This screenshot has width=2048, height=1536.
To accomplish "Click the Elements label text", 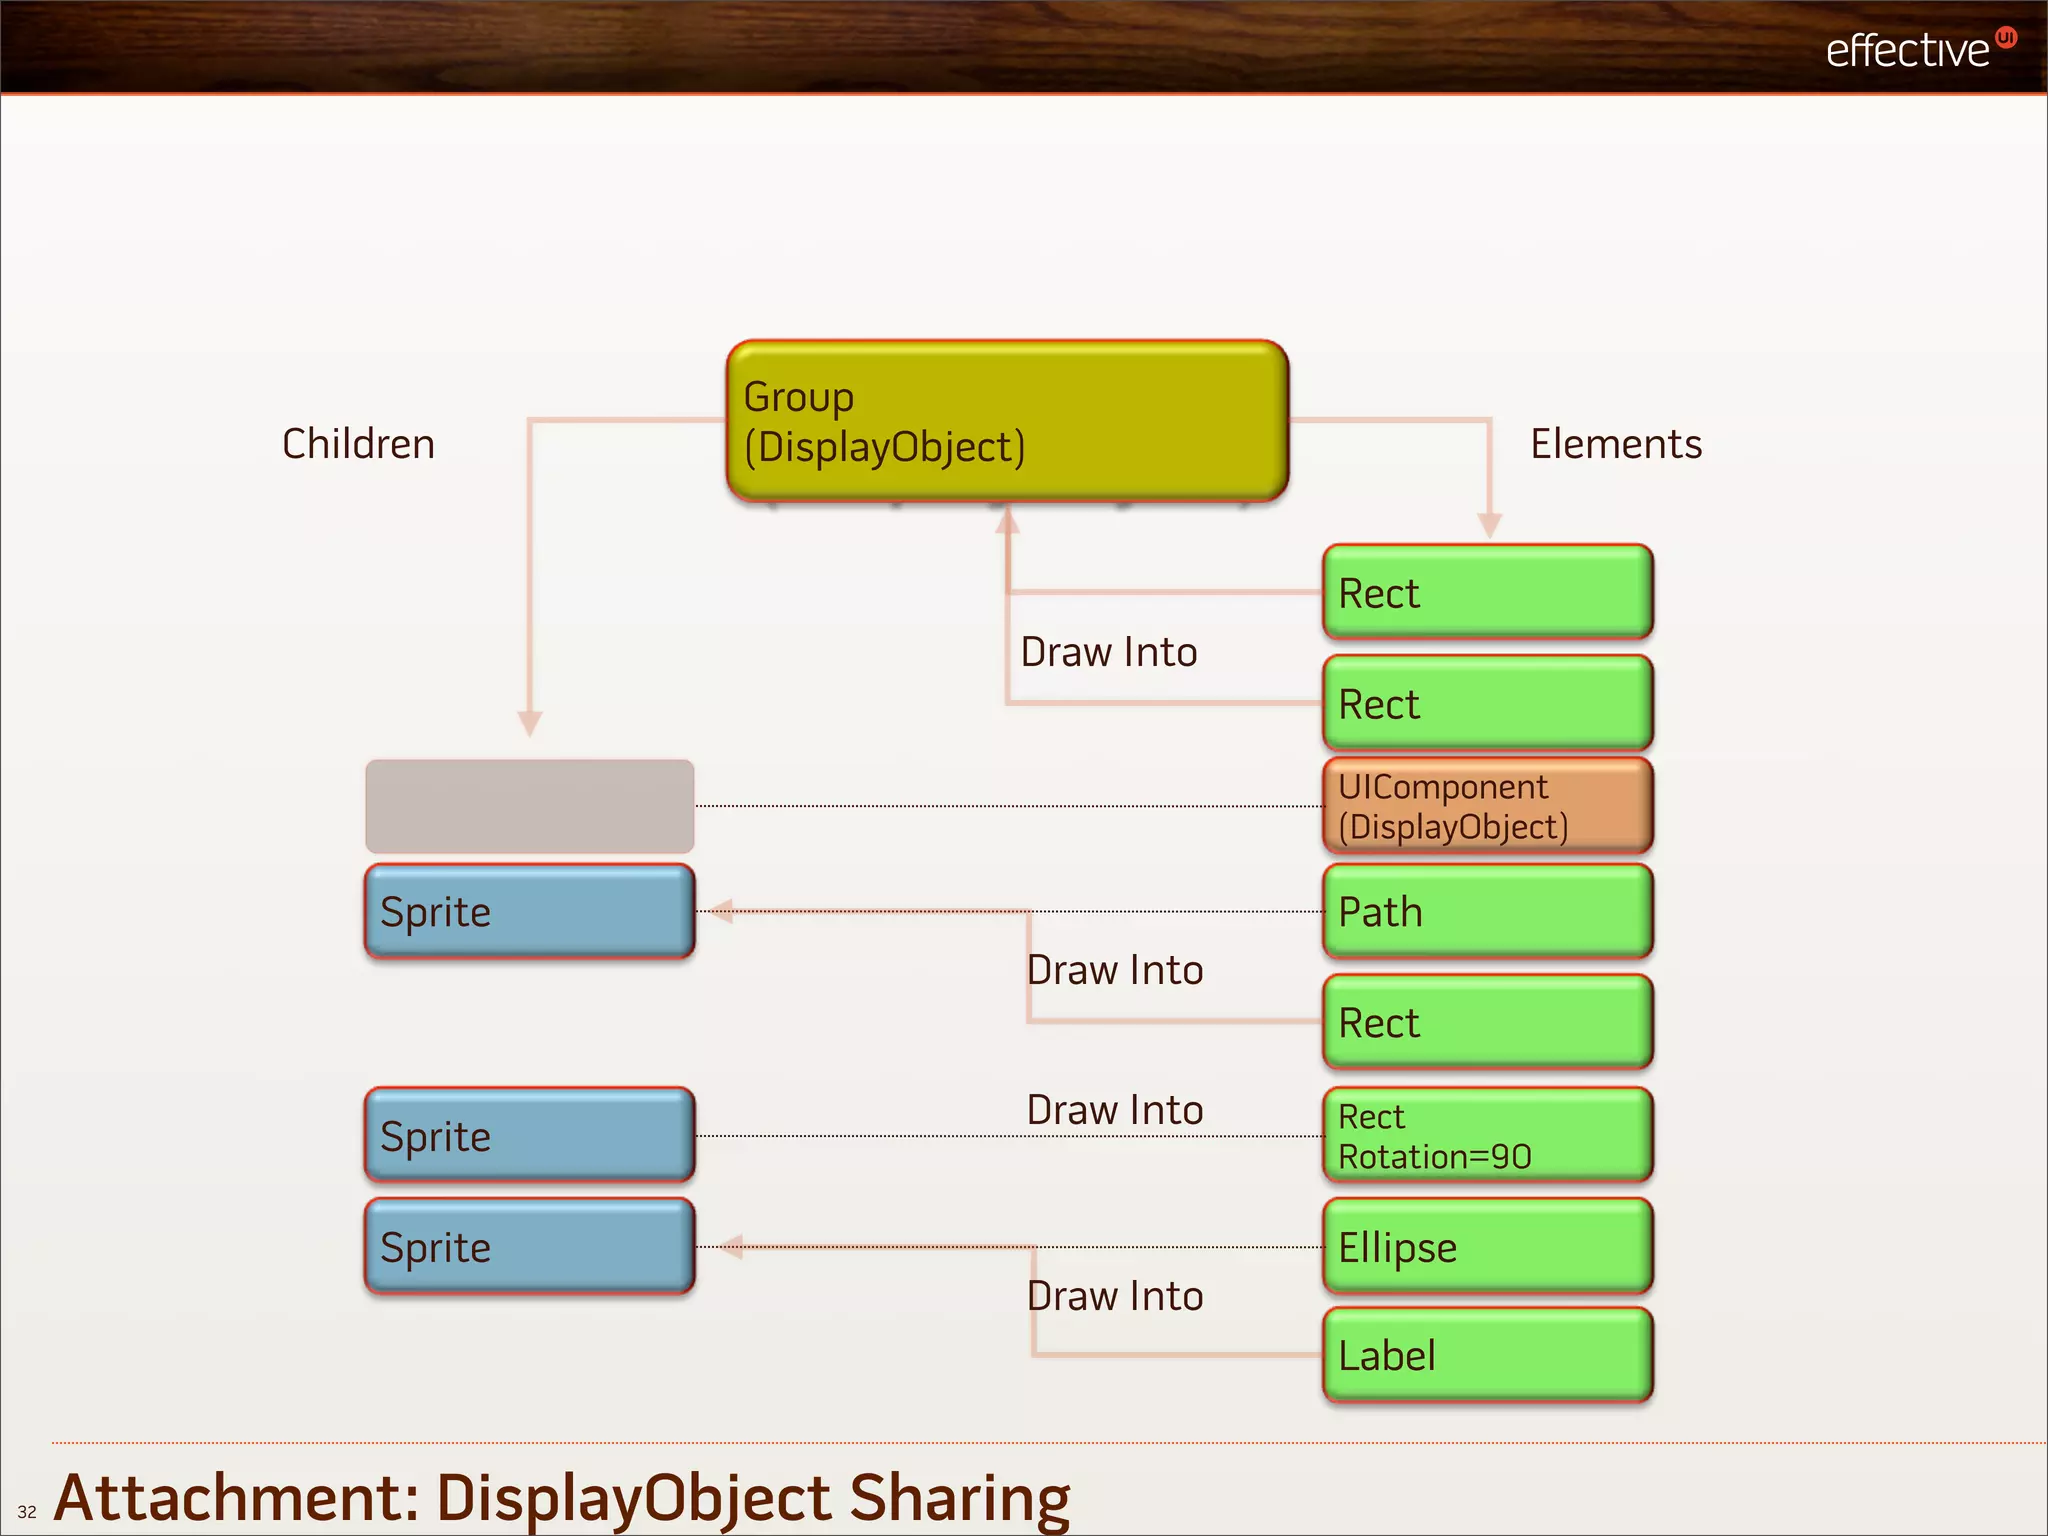I will coord(1615,444).
